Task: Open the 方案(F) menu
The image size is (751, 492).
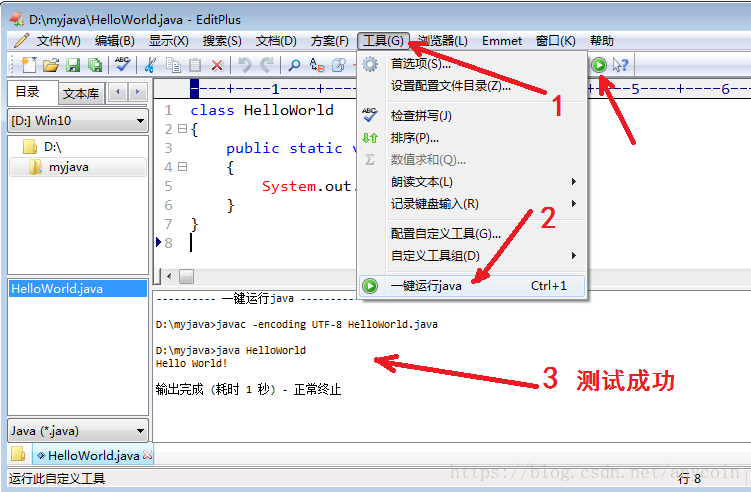Action: pos(329,41)
